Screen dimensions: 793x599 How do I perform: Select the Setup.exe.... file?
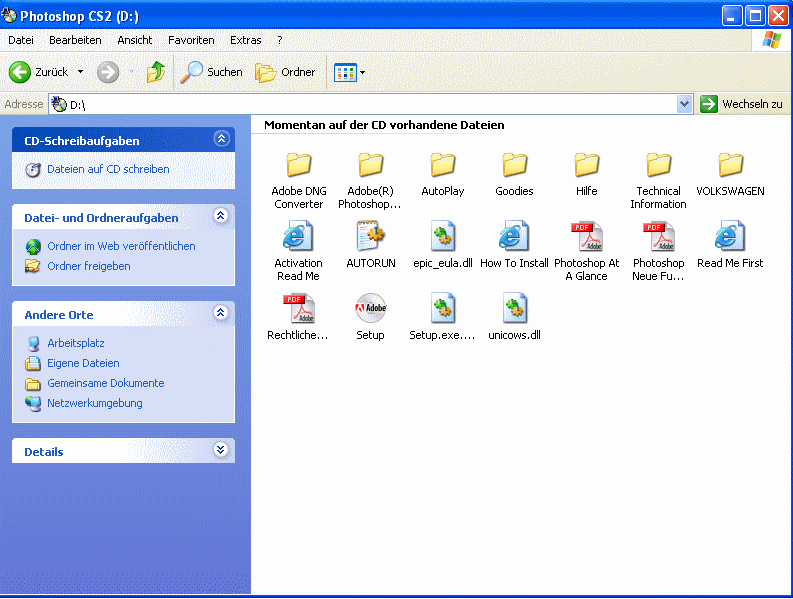443,317
